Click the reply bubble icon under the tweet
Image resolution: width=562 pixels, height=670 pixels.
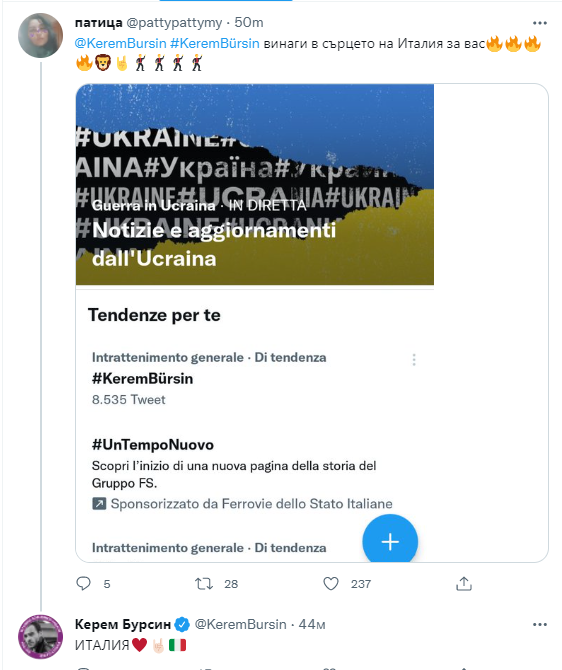click(83, 583)
